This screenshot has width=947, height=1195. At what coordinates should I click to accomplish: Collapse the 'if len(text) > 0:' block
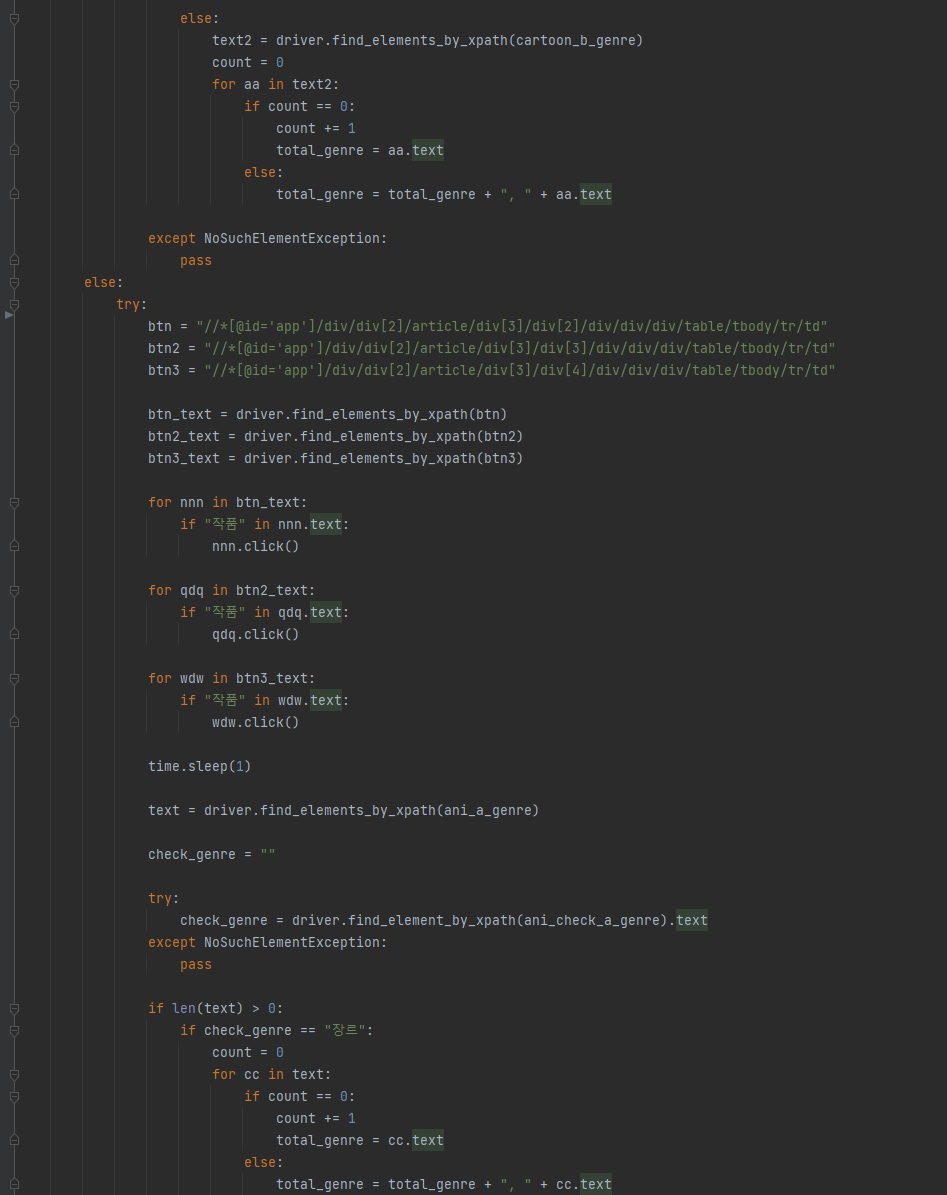14,1009
